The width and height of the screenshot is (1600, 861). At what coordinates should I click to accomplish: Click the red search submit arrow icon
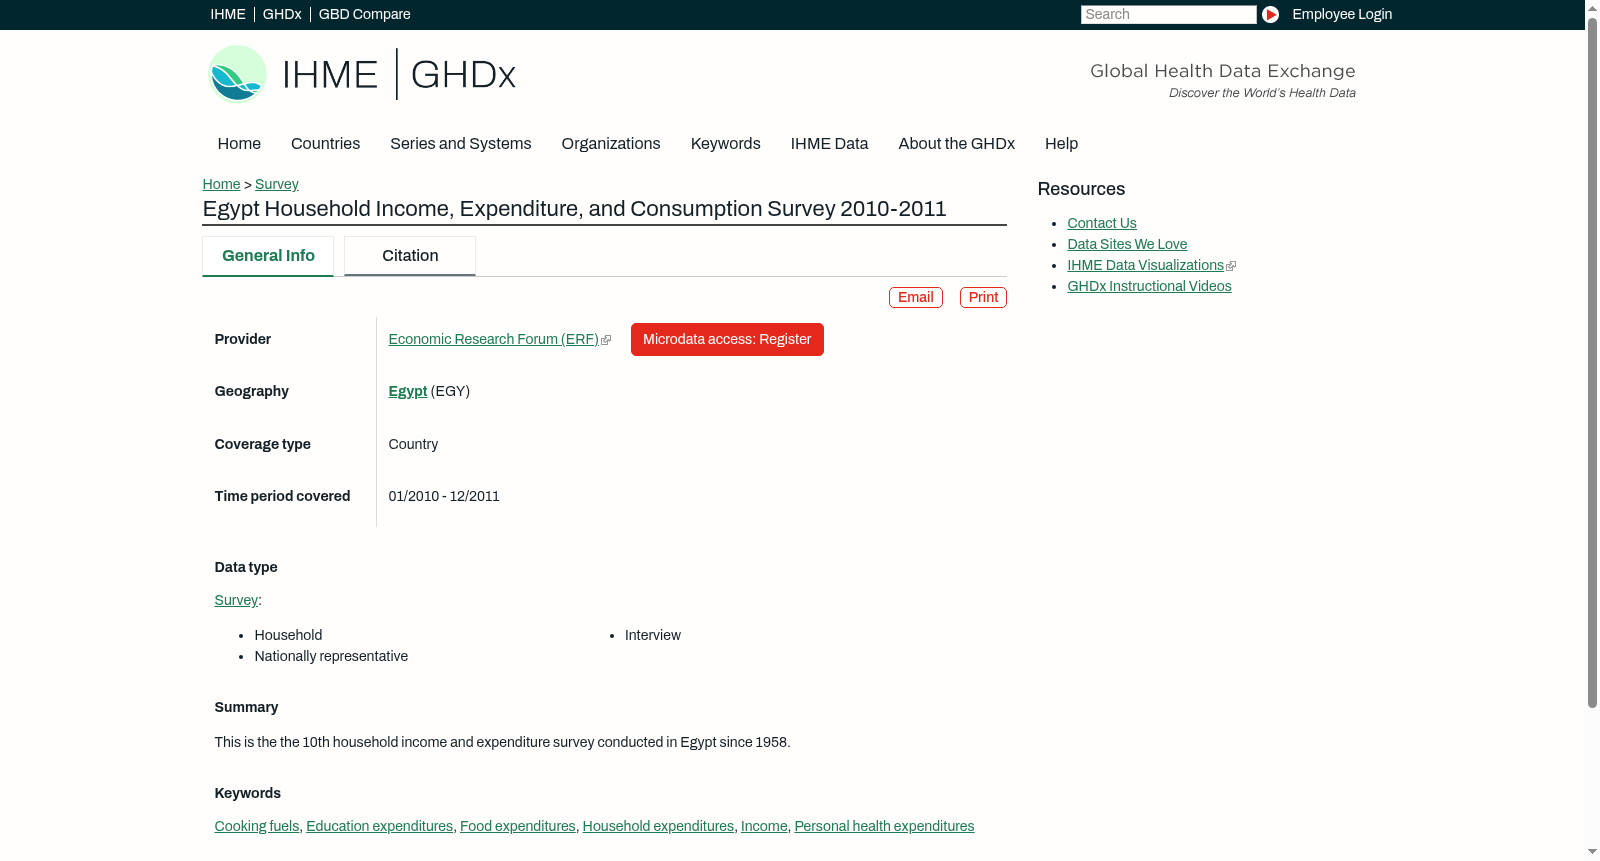point(1270,14)
